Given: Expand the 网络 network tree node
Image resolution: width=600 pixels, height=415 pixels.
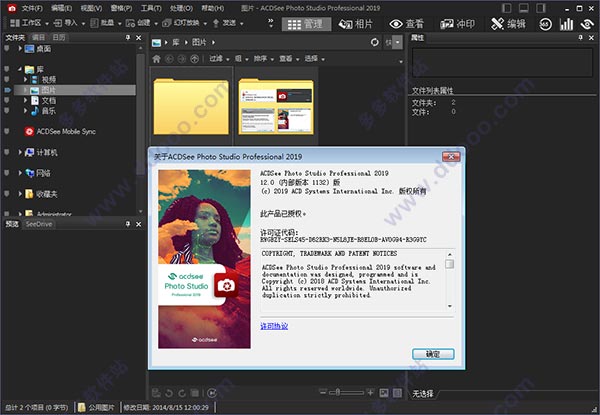Looking at the screenshot, I should [20, 173].
